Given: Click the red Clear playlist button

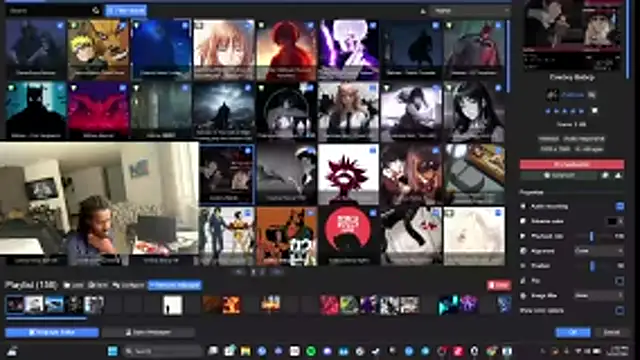Looking at the screenshot, I should [x=499, y=285].
